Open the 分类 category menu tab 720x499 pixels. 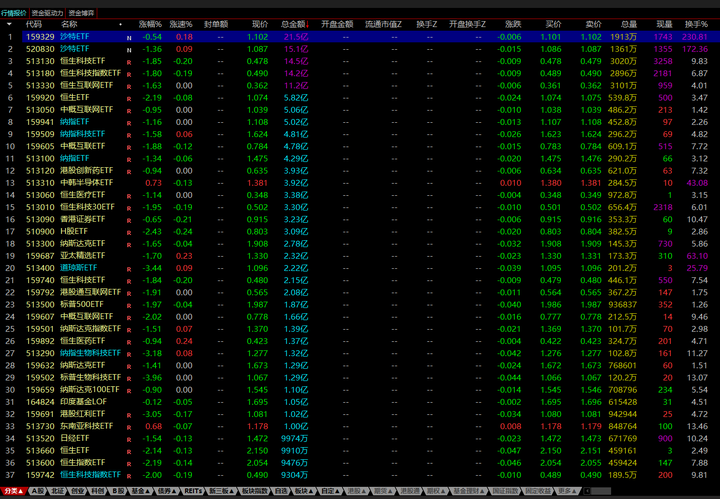click(x=14, y=491)
